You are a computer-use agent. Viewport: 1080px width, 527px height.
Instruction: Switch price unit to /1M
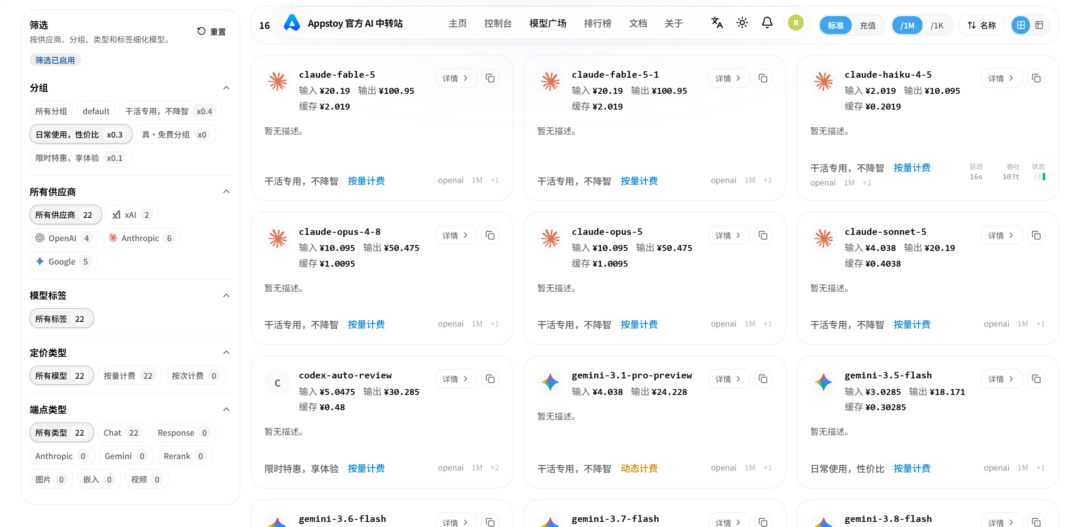point(908,25)
